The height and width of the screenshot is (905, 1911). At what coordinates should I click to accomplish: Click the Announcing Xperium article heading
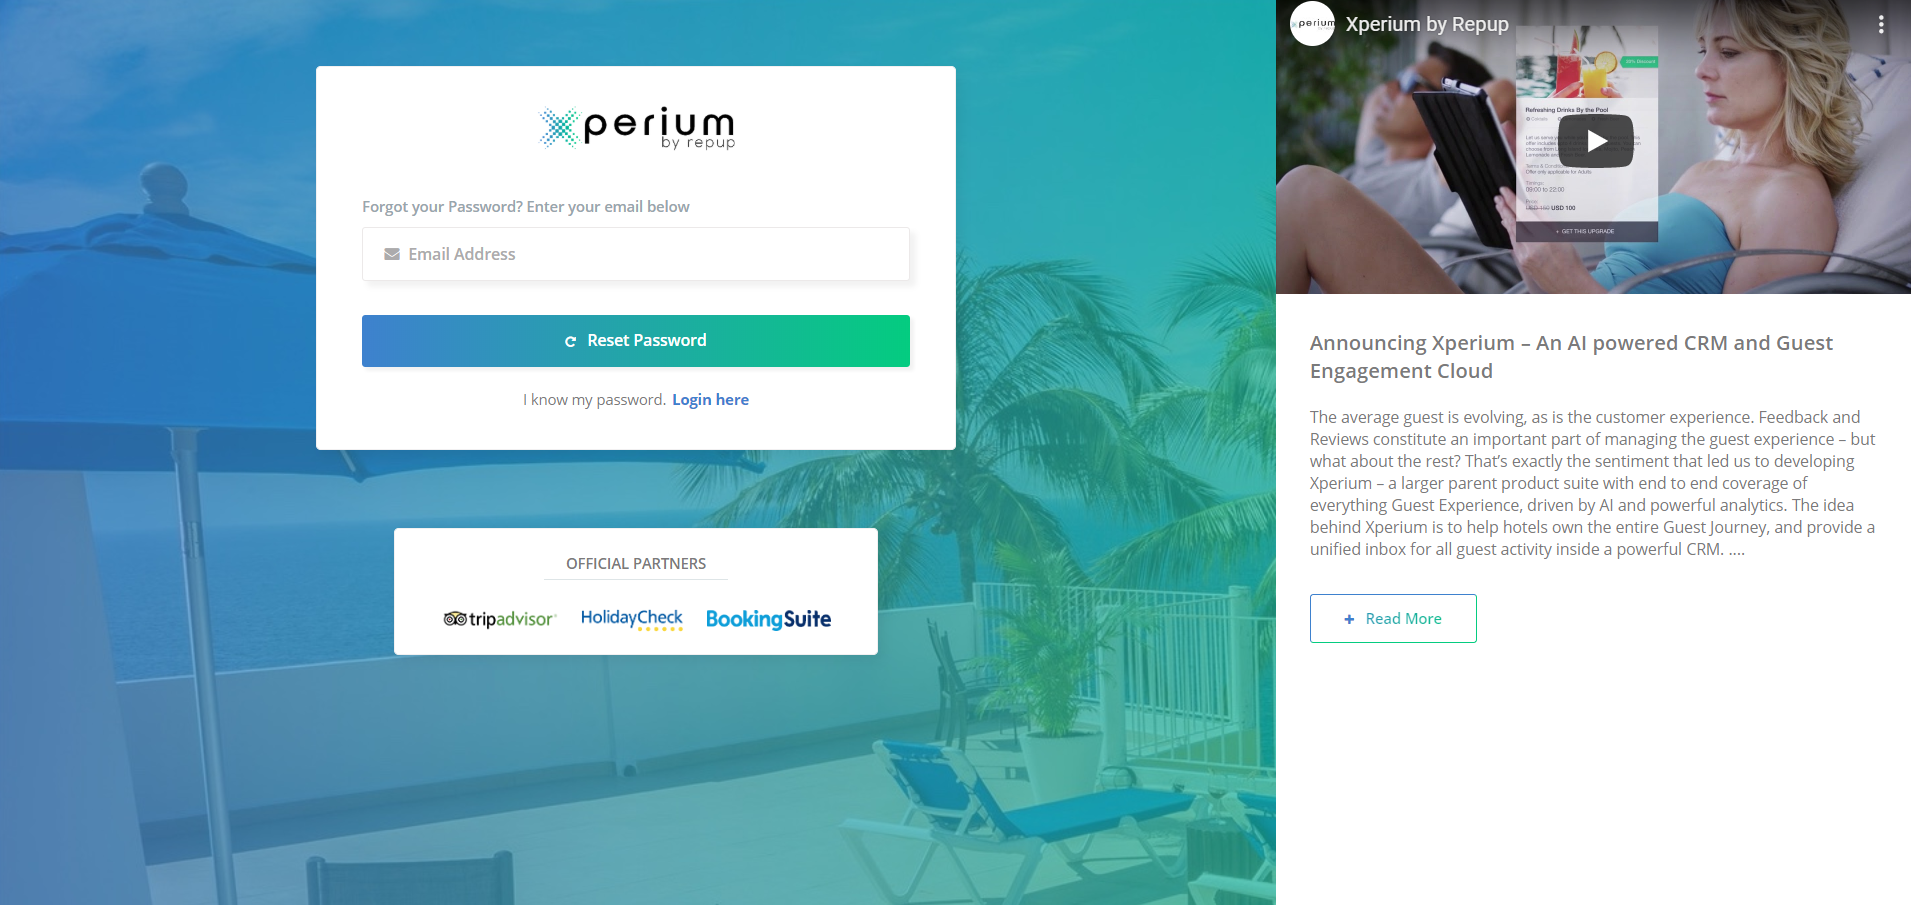tap(1571, 357)
